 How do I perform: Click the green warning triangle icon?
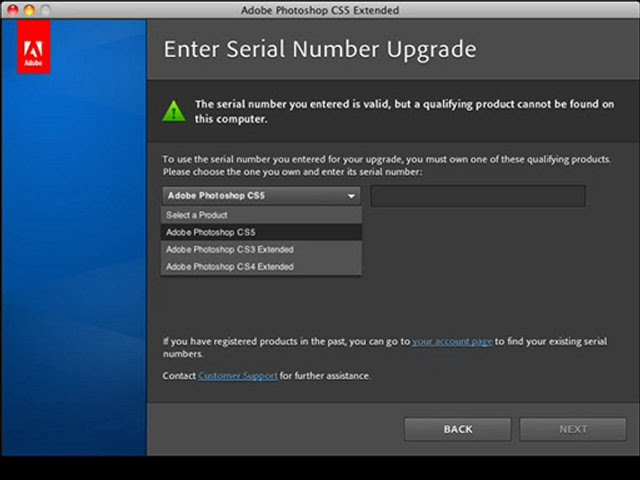pos(173,111)
